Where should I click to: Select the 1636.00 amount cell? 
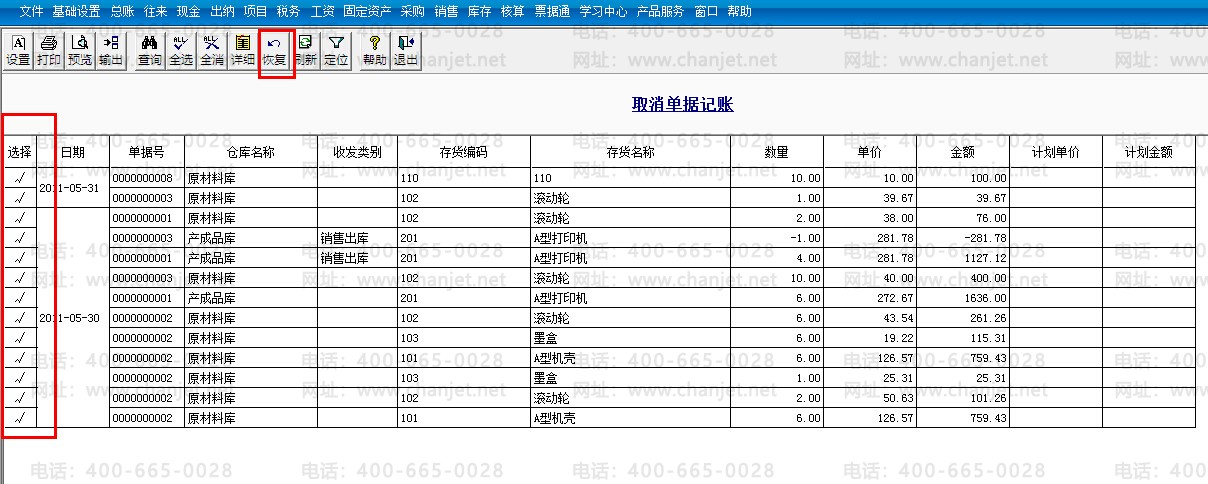point(965,298)
